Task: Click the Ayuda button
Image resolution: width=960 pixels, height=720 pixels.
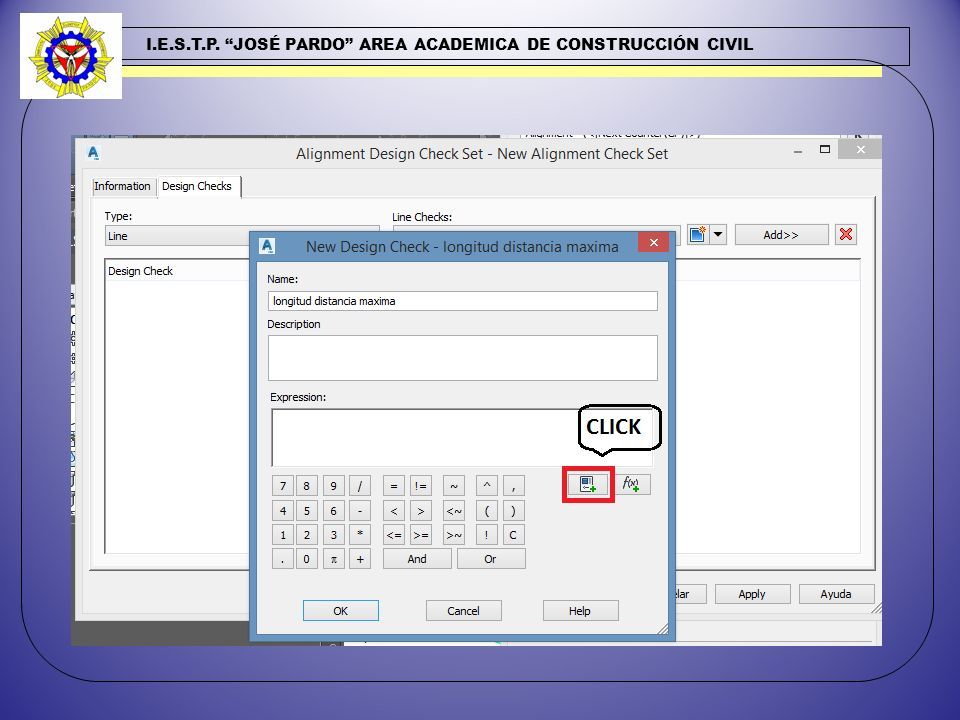Action: click(x=836, y=594)
